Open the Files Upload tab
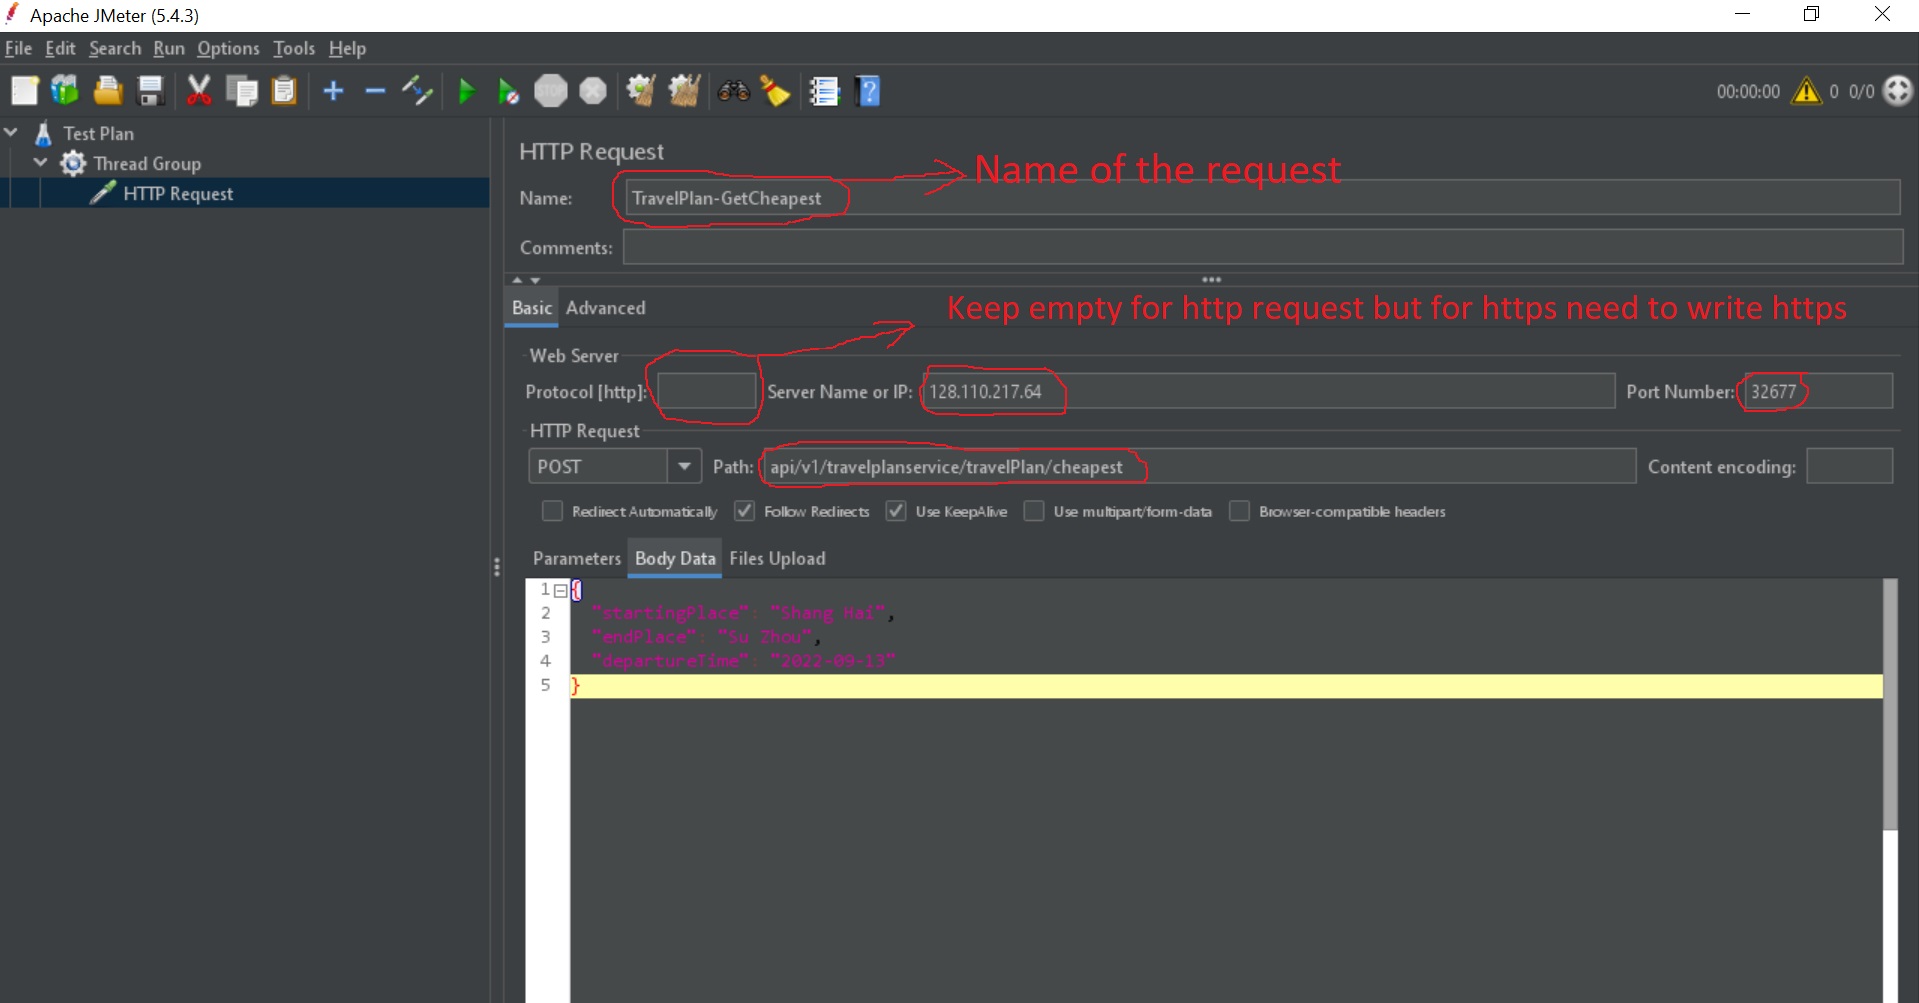The height and width of the screenshot is (1003, 1919). [777, 558]
